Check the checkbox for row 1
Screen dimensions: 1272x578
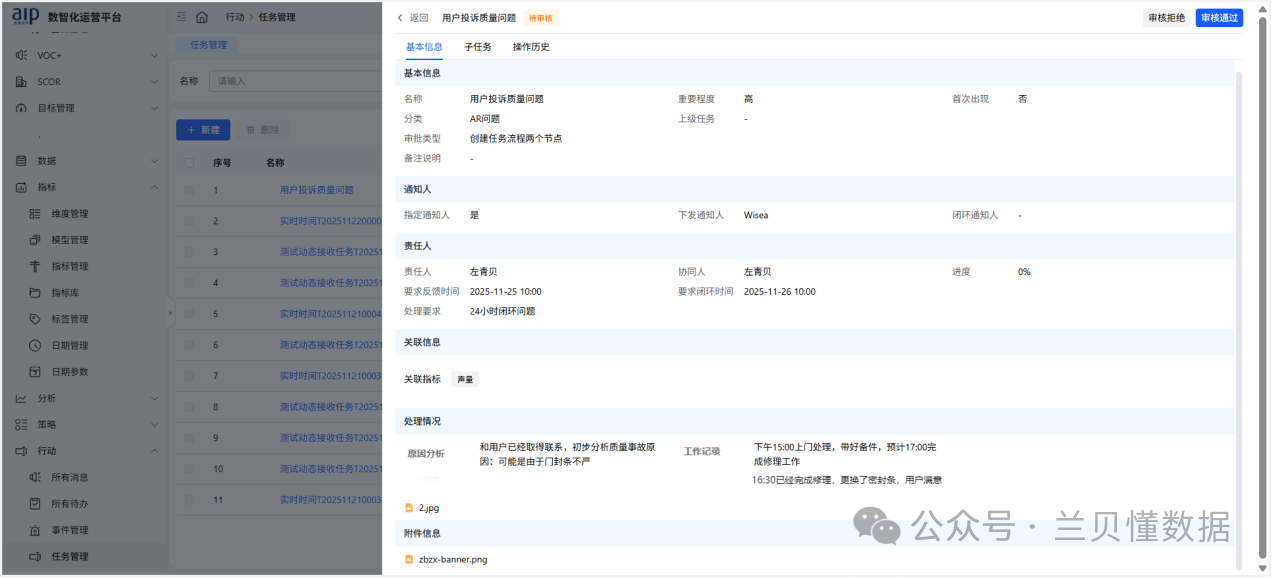tap(190, 190)
